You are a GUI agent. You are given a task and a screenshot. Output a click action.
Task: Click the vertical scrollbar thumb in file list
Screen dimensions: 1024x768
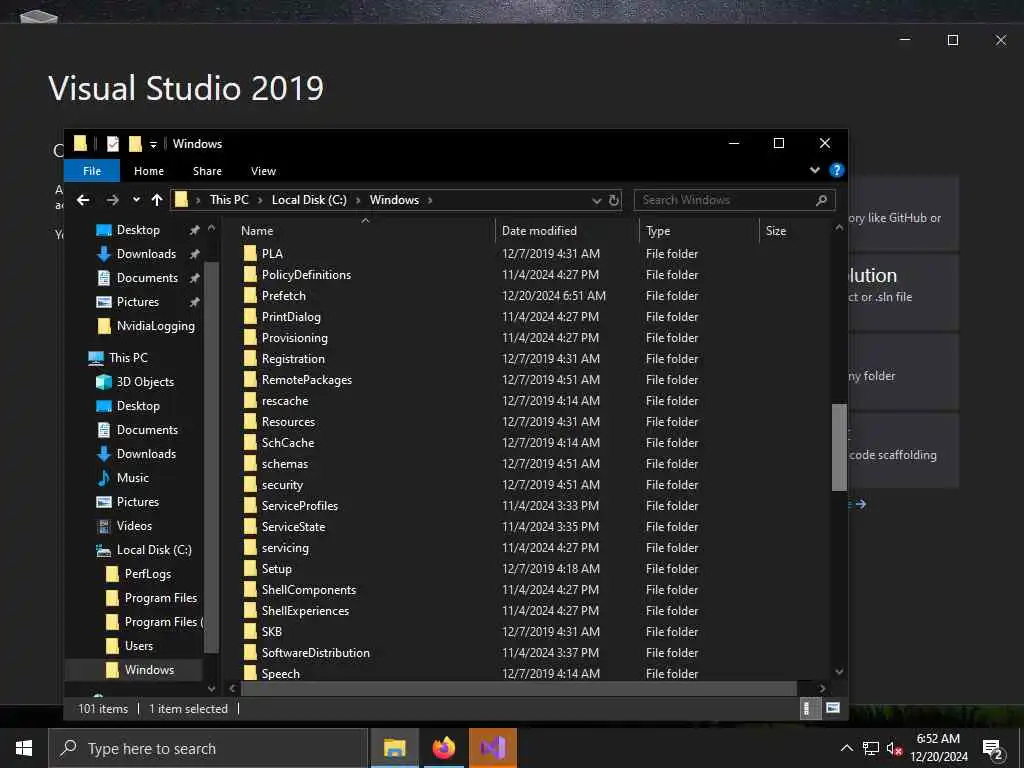click(x=839, y=447)
